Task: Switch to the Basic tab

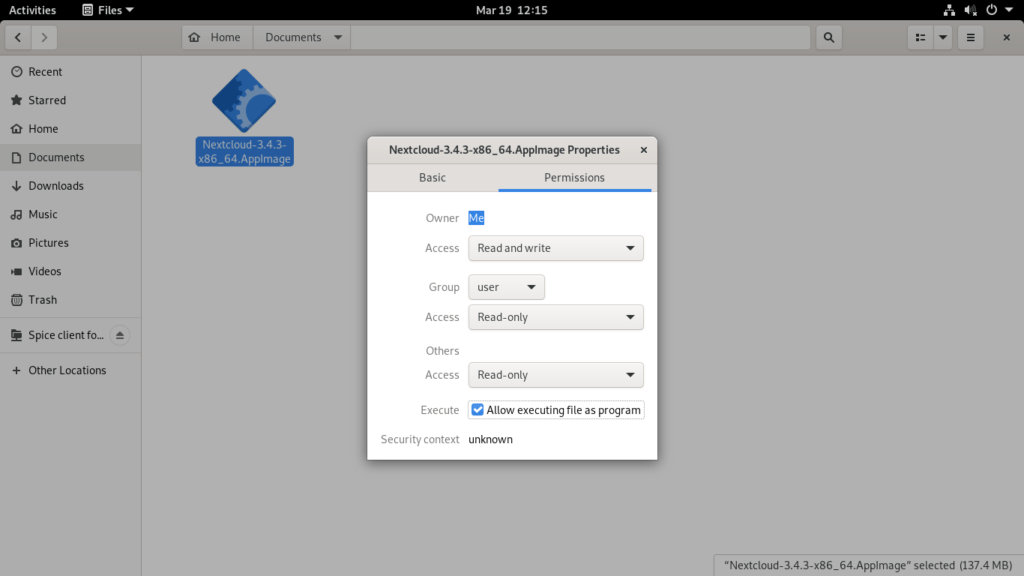Action: 432,178
